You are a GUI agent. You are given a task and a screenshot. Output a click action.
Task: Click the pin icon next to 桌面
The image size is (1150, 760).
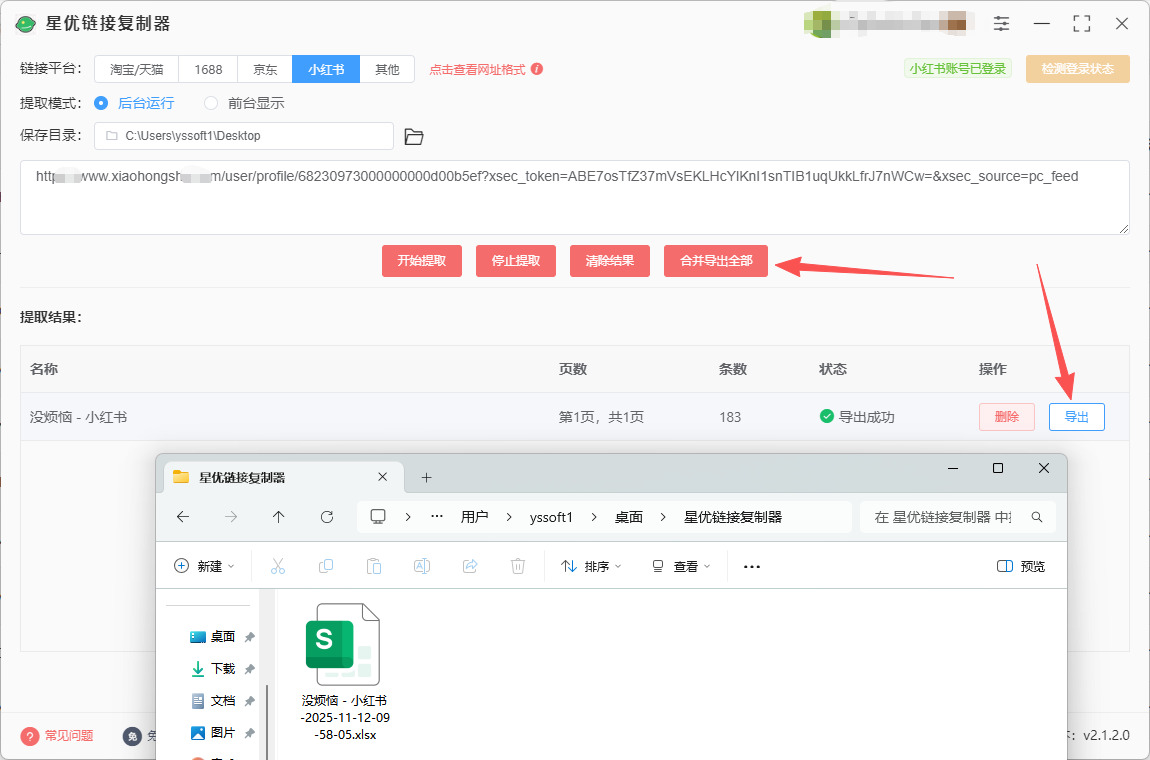249,637
